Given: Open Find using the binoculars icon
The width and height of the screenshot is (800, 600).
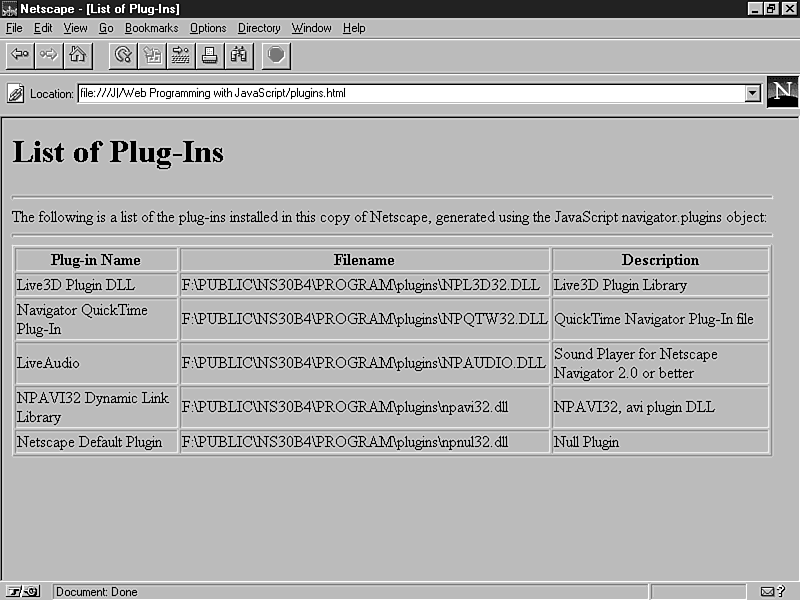Looking at the screenshot, I should point(239,55).
